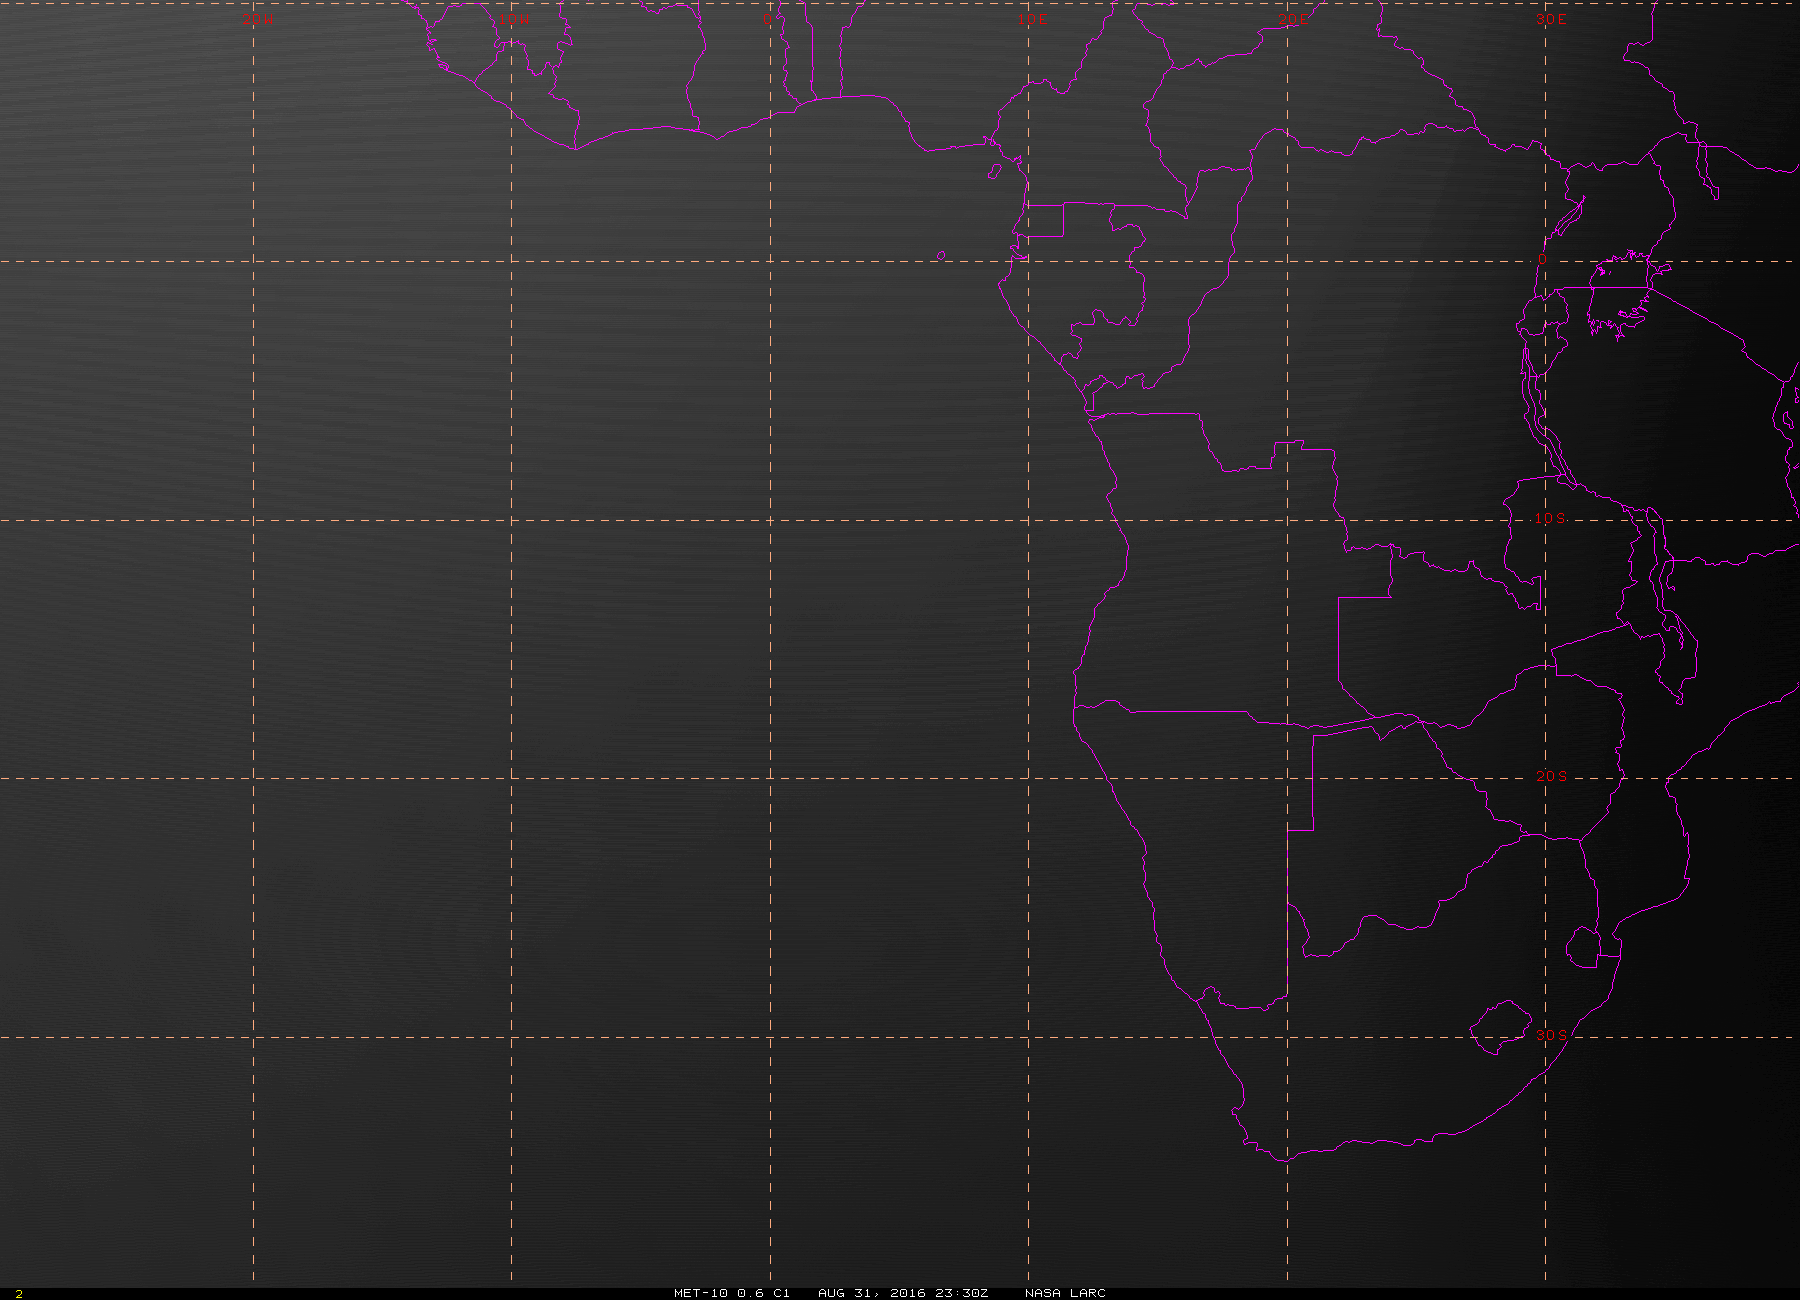Click the yellow '2' in the footer
The image size is (1800, 1300).
pyautogui.click(x=19, y=1294)
